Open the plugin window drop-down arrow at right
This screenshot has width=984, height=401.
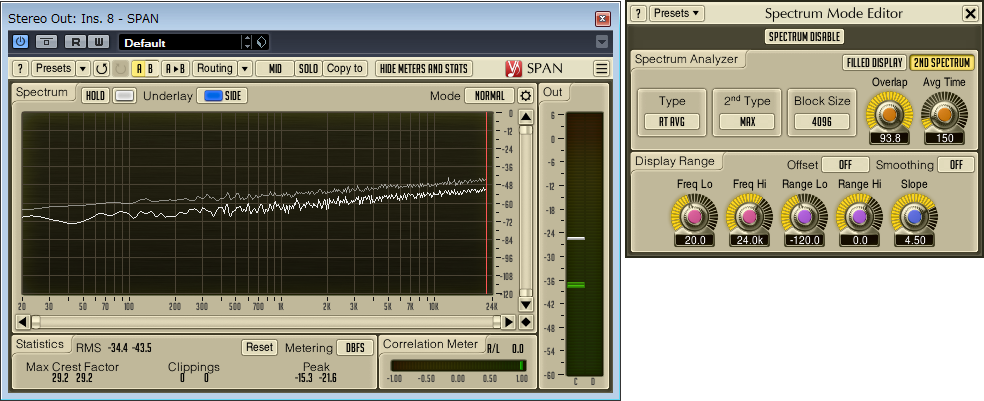click(x=602, y=42)
